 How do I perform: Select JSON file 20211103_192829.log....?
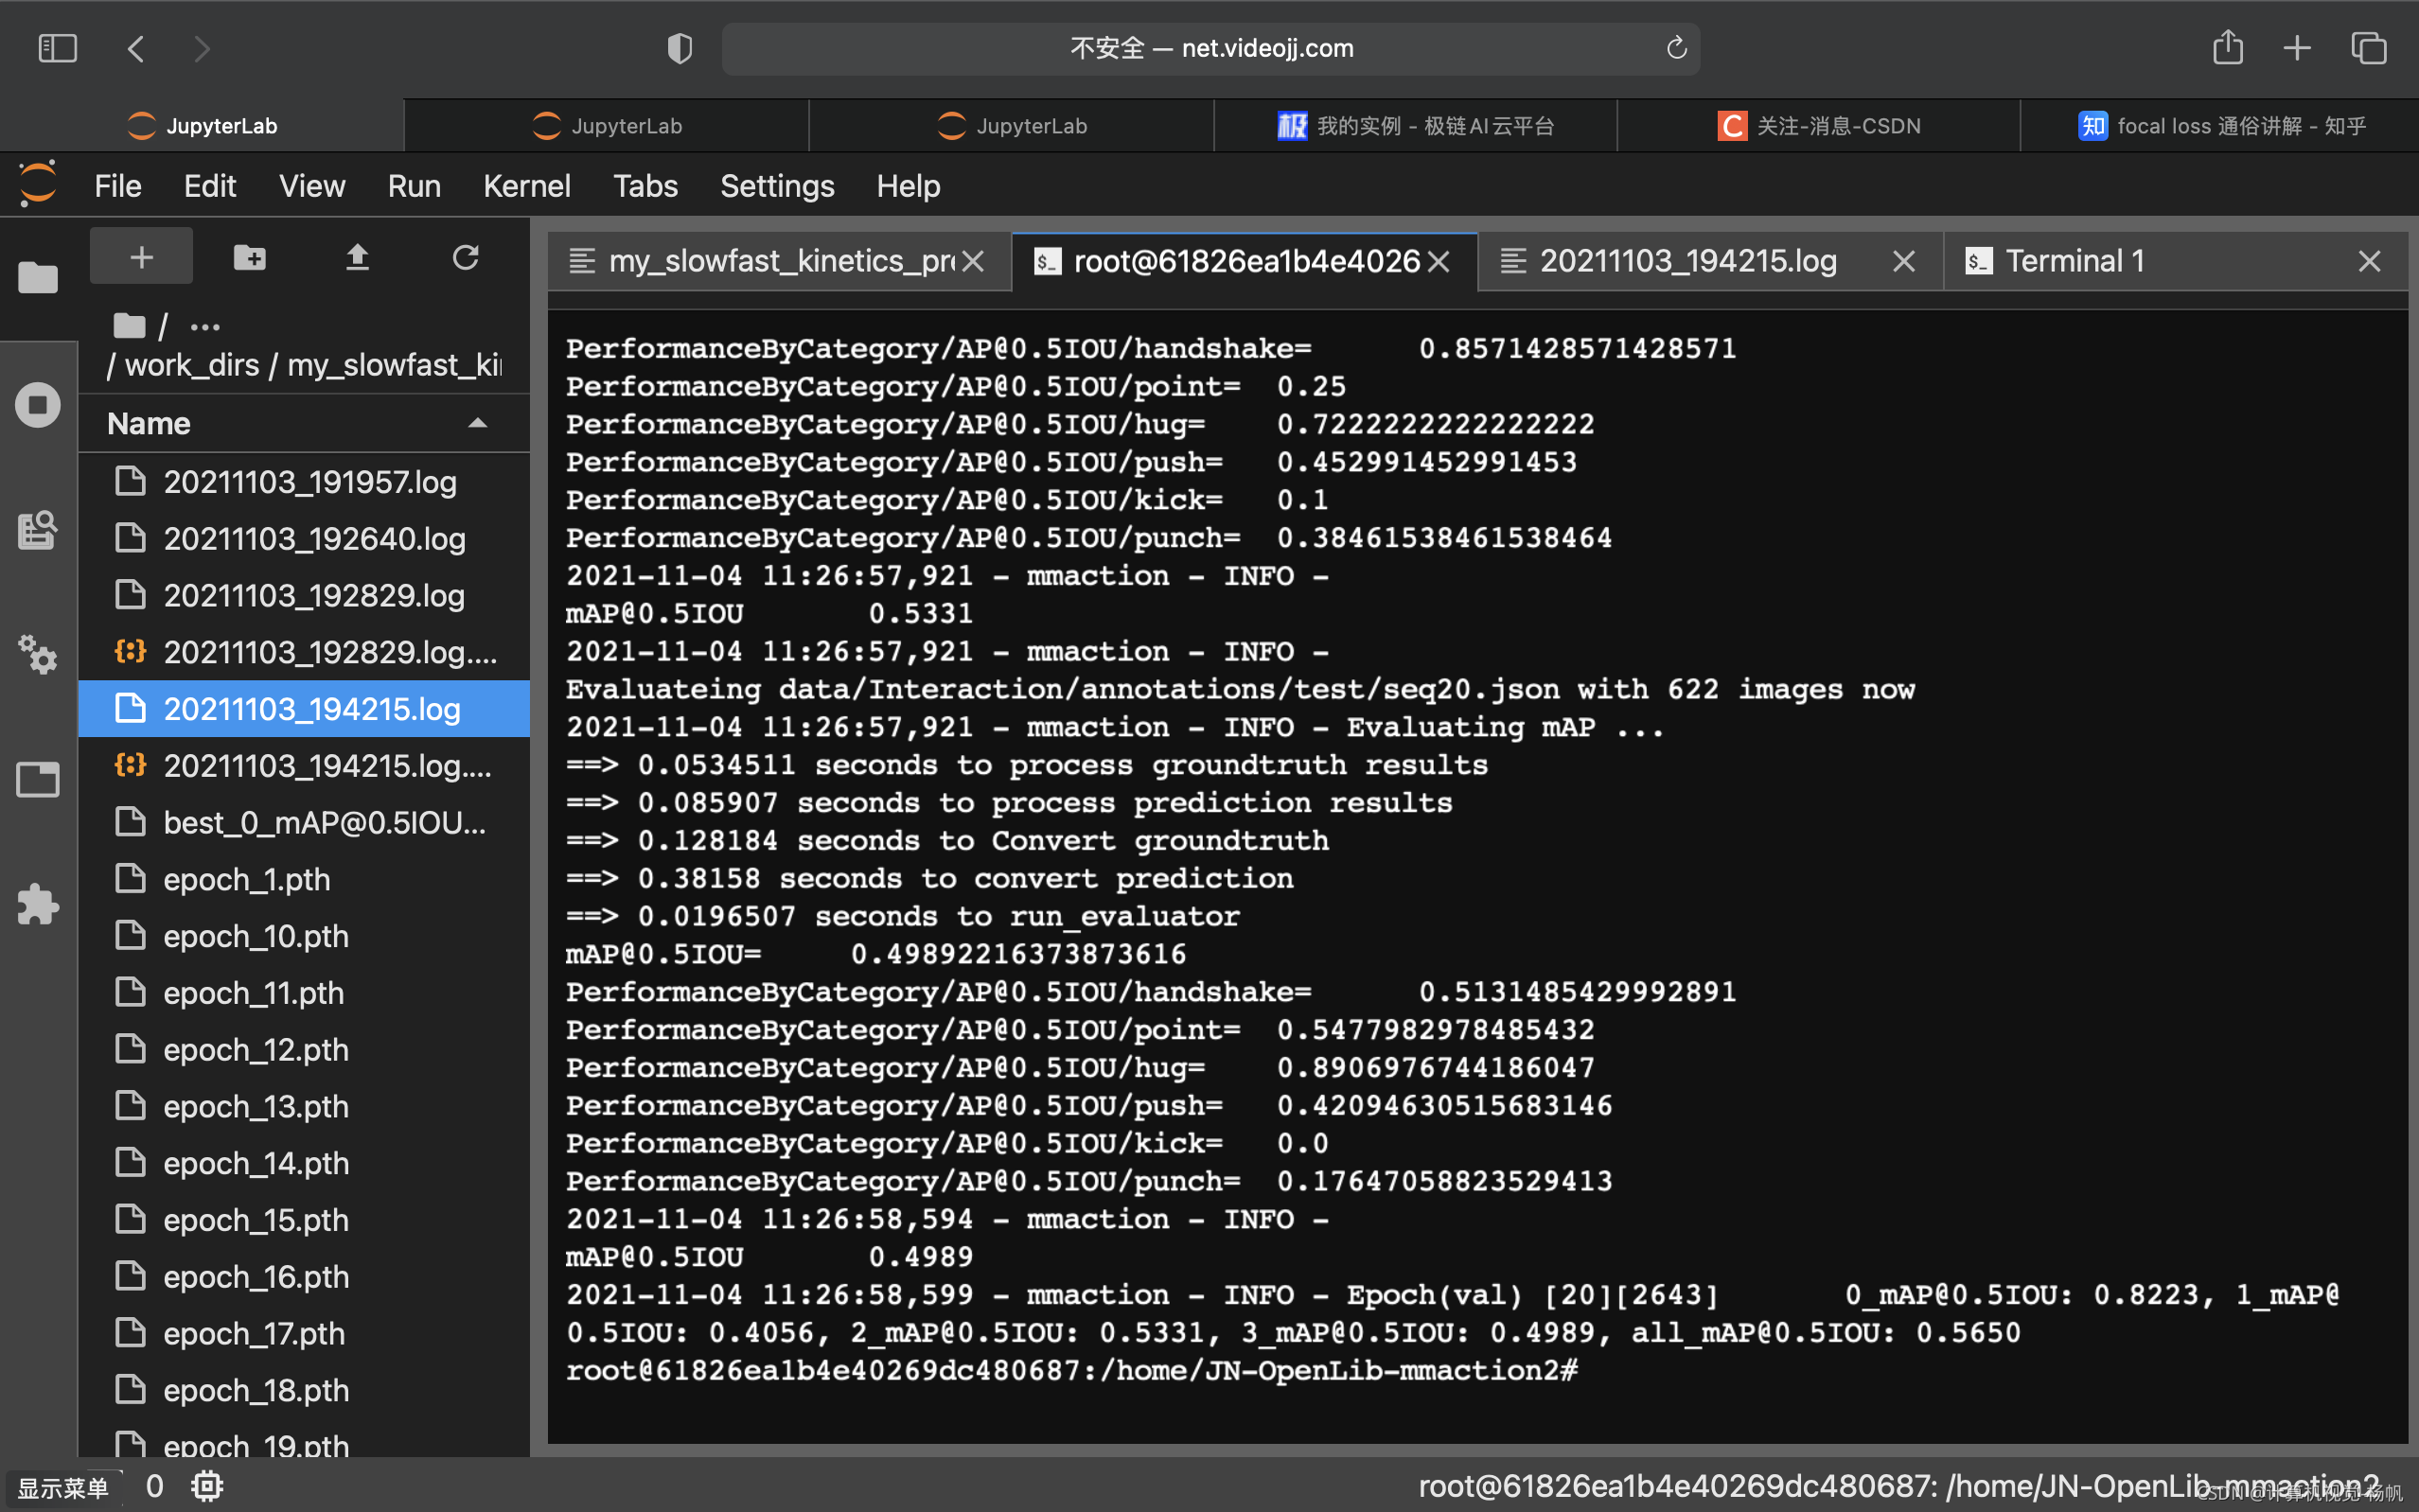pos(304,652)
